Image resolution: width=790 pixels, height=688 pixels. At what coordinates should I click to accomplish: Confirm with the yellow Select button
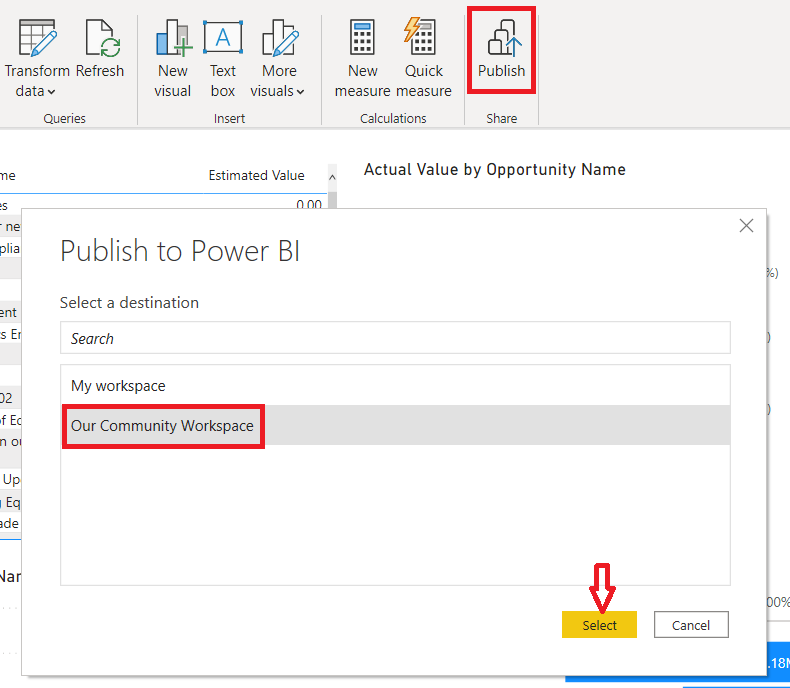click(599, 625)
